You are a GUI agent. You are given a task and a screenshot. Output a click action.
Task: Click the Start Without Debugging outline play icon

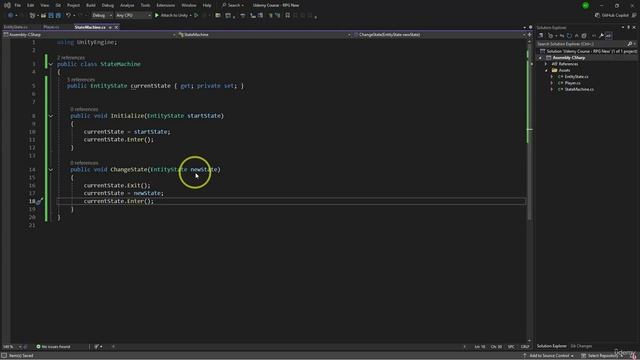click(196, 15)
